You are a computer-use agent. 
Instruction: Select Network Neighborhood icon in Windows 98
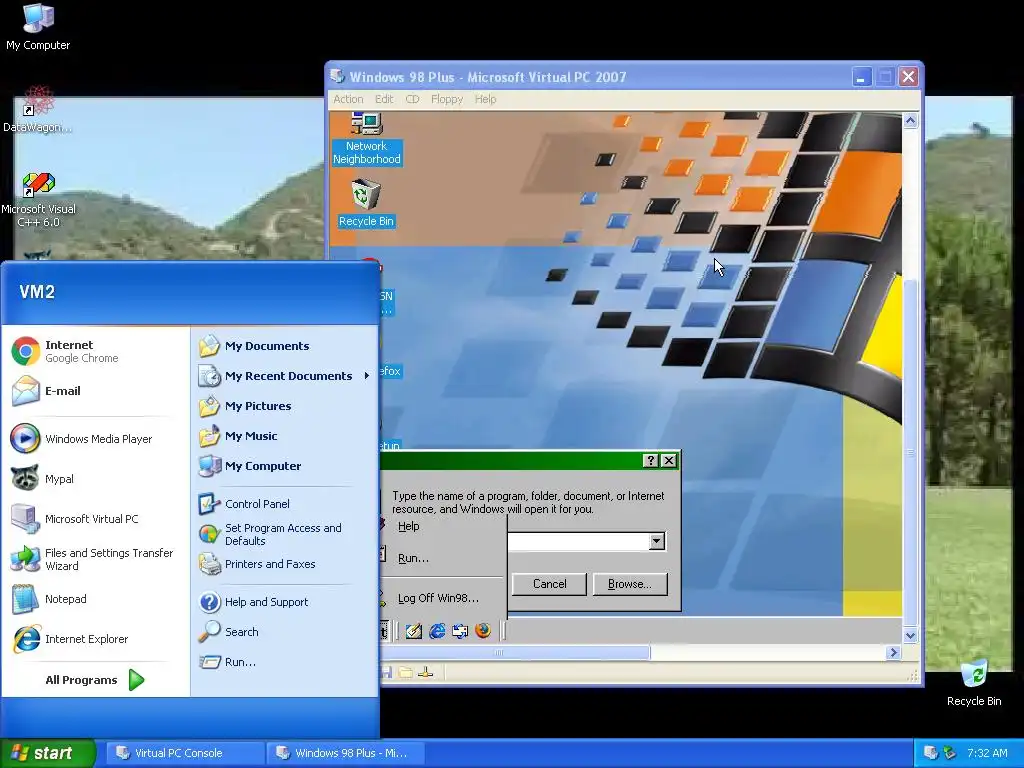(366, 139)
